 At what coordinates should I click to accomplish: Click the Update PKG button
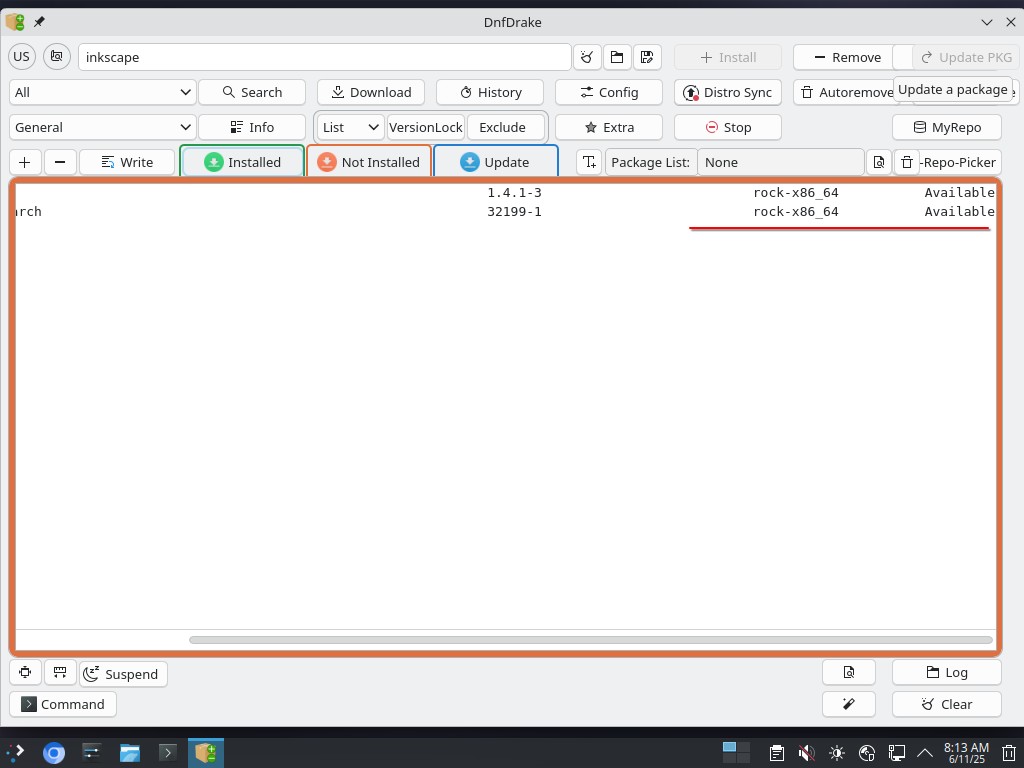click(966, 57)
